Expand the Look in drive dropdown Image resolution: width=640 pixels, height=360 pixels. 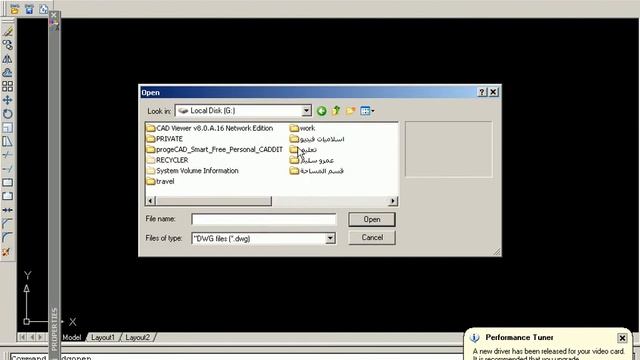click(x=306, y=111)
